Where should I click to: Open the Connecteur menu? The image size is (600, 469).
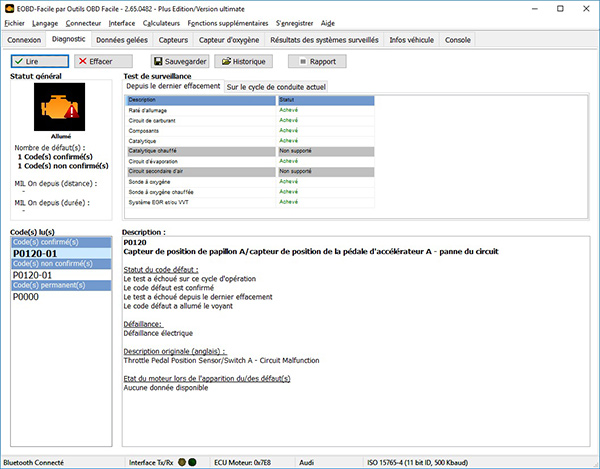pos(83,23)
